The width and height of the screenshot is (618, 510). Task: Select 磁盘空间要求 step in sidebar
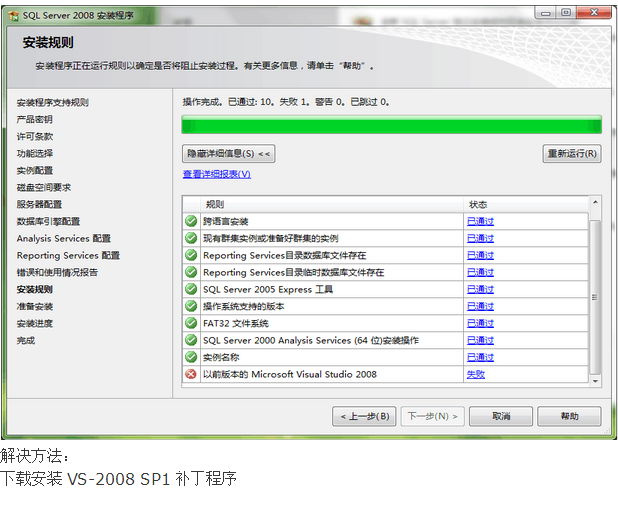(44, 187)
